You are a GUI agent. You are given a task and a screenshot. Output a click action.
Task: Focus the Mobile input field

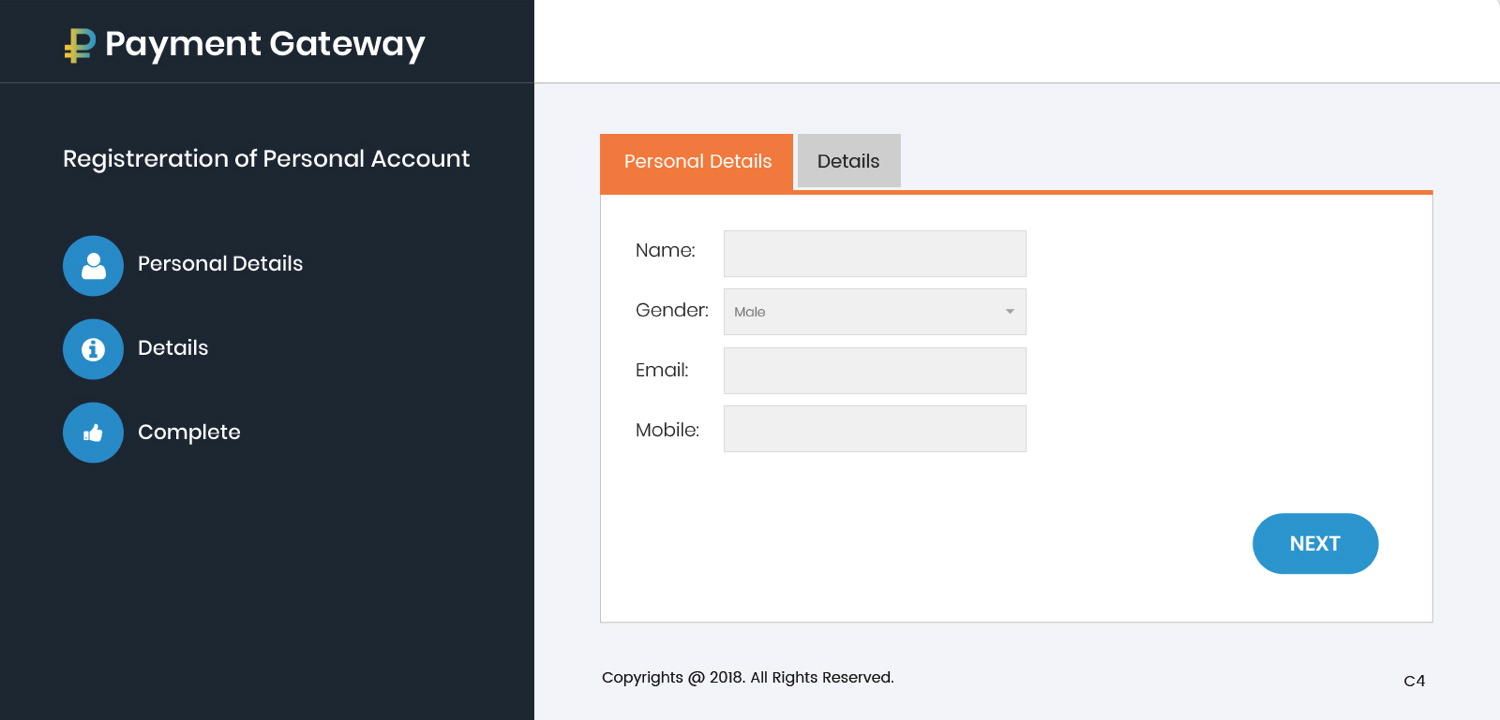[874, 429]
